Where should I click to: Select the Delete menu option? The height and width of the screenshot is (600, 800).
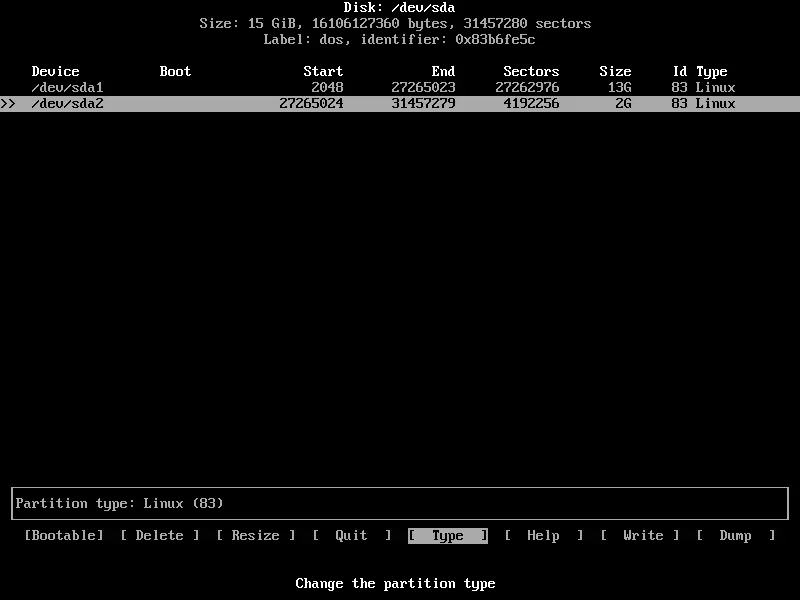[x=159, y=535]
